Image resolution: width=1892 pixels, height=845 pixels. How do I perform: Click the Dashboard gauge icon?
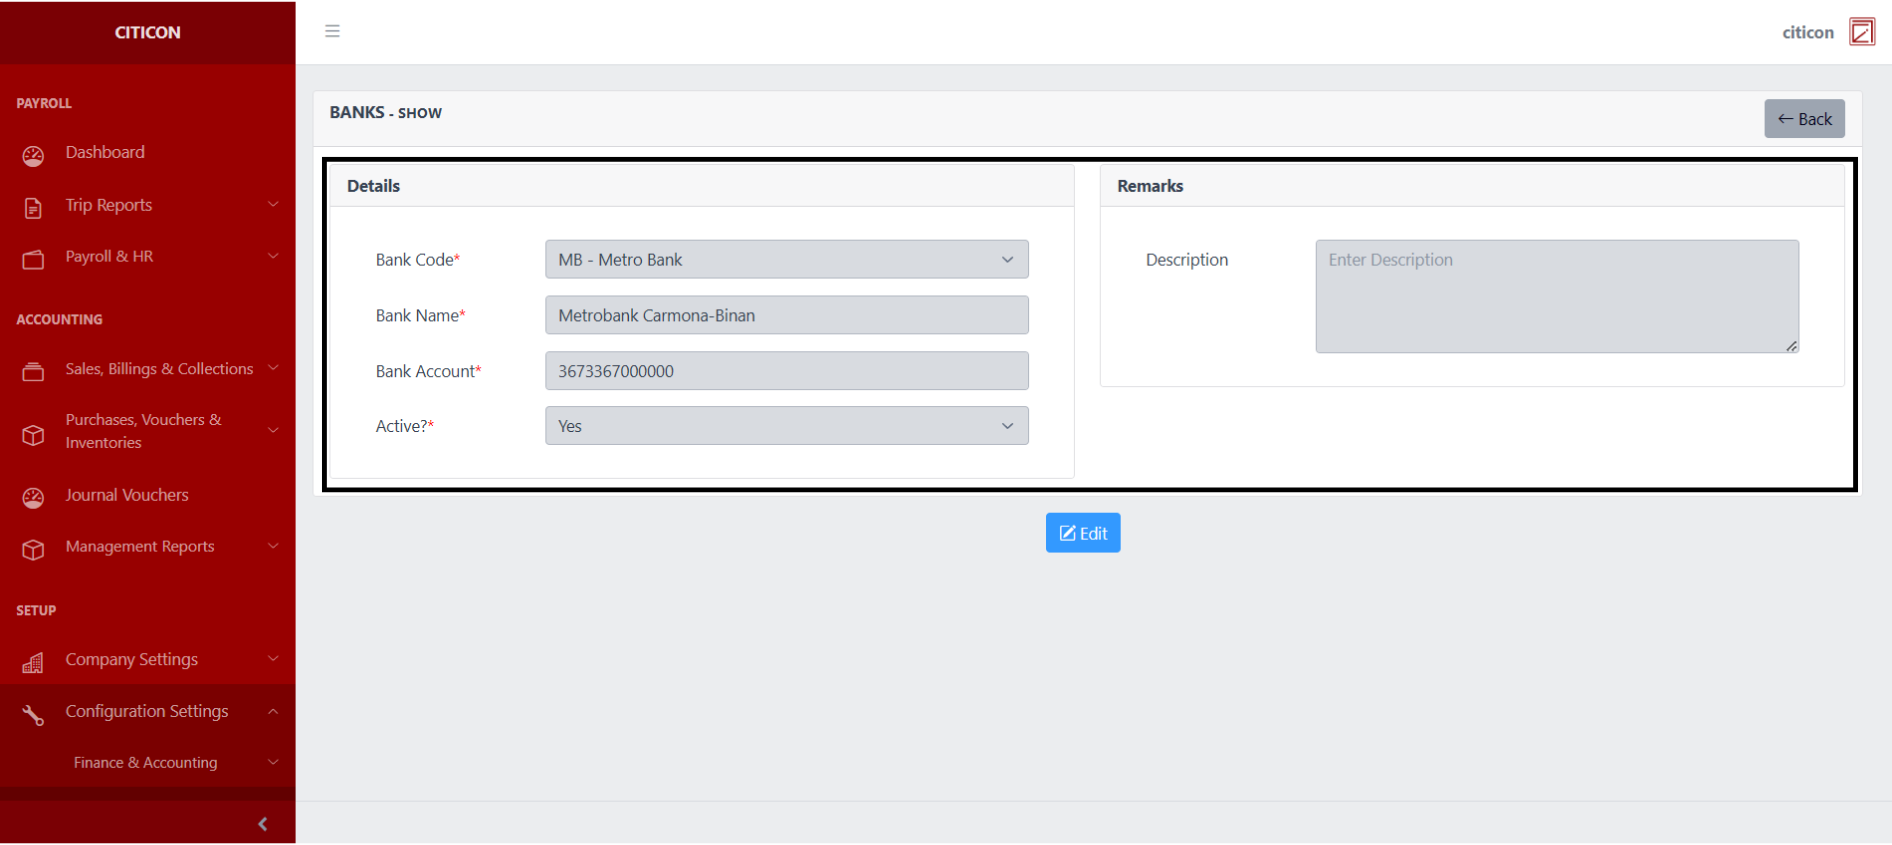[x=33, y=155]
